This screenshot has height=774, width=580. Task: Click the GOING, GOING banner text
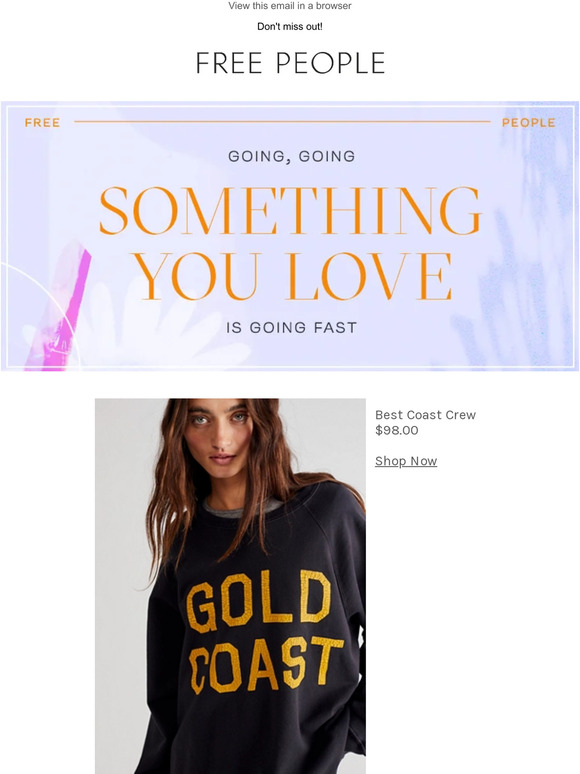tap(291, 156)
